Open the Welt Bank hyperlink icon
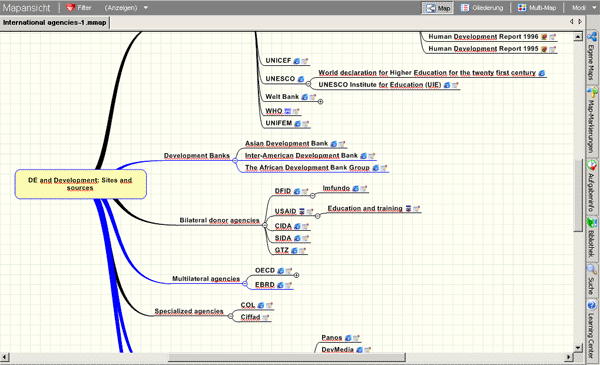 305,97
